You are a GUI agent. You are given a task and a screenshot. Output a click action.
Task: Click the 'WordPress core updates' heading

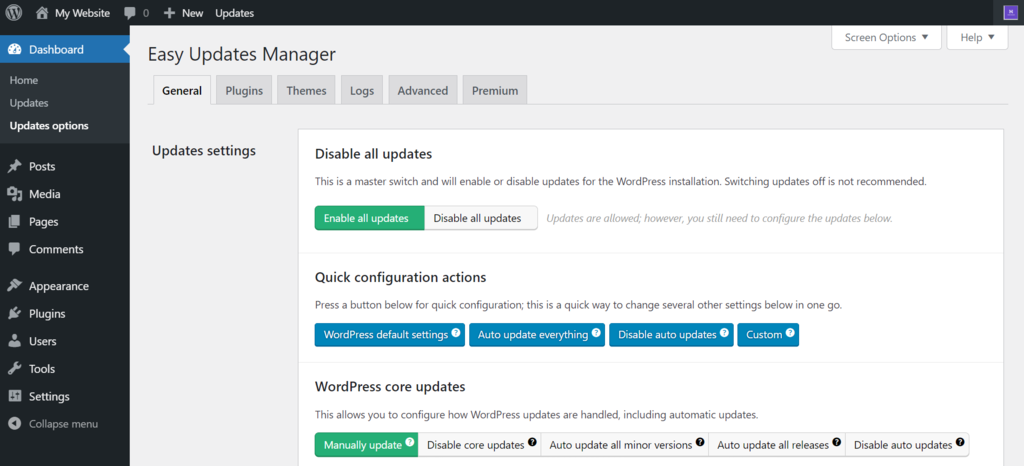click(x=390, y=386)
